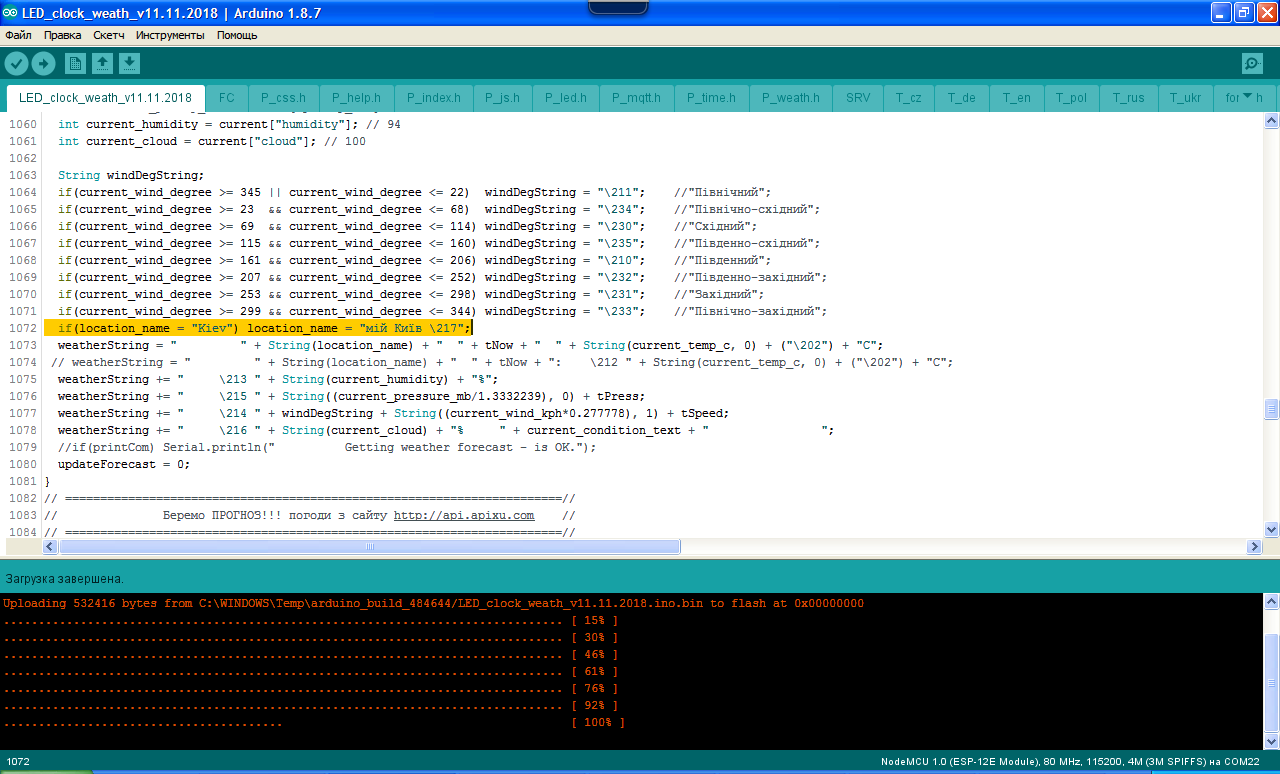Click the console scrollbar up arrow
1280x774 pixels.
[1271, 601]
